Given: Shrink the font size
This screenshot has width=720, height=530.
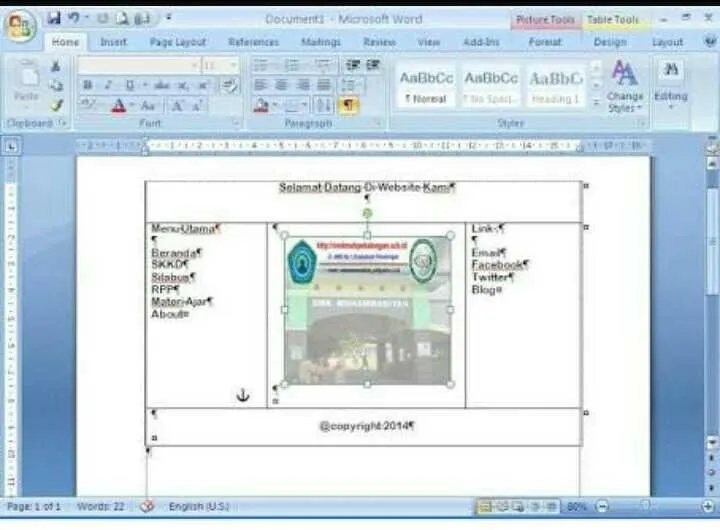Looking at the screenshot, I should pos(197,106).
